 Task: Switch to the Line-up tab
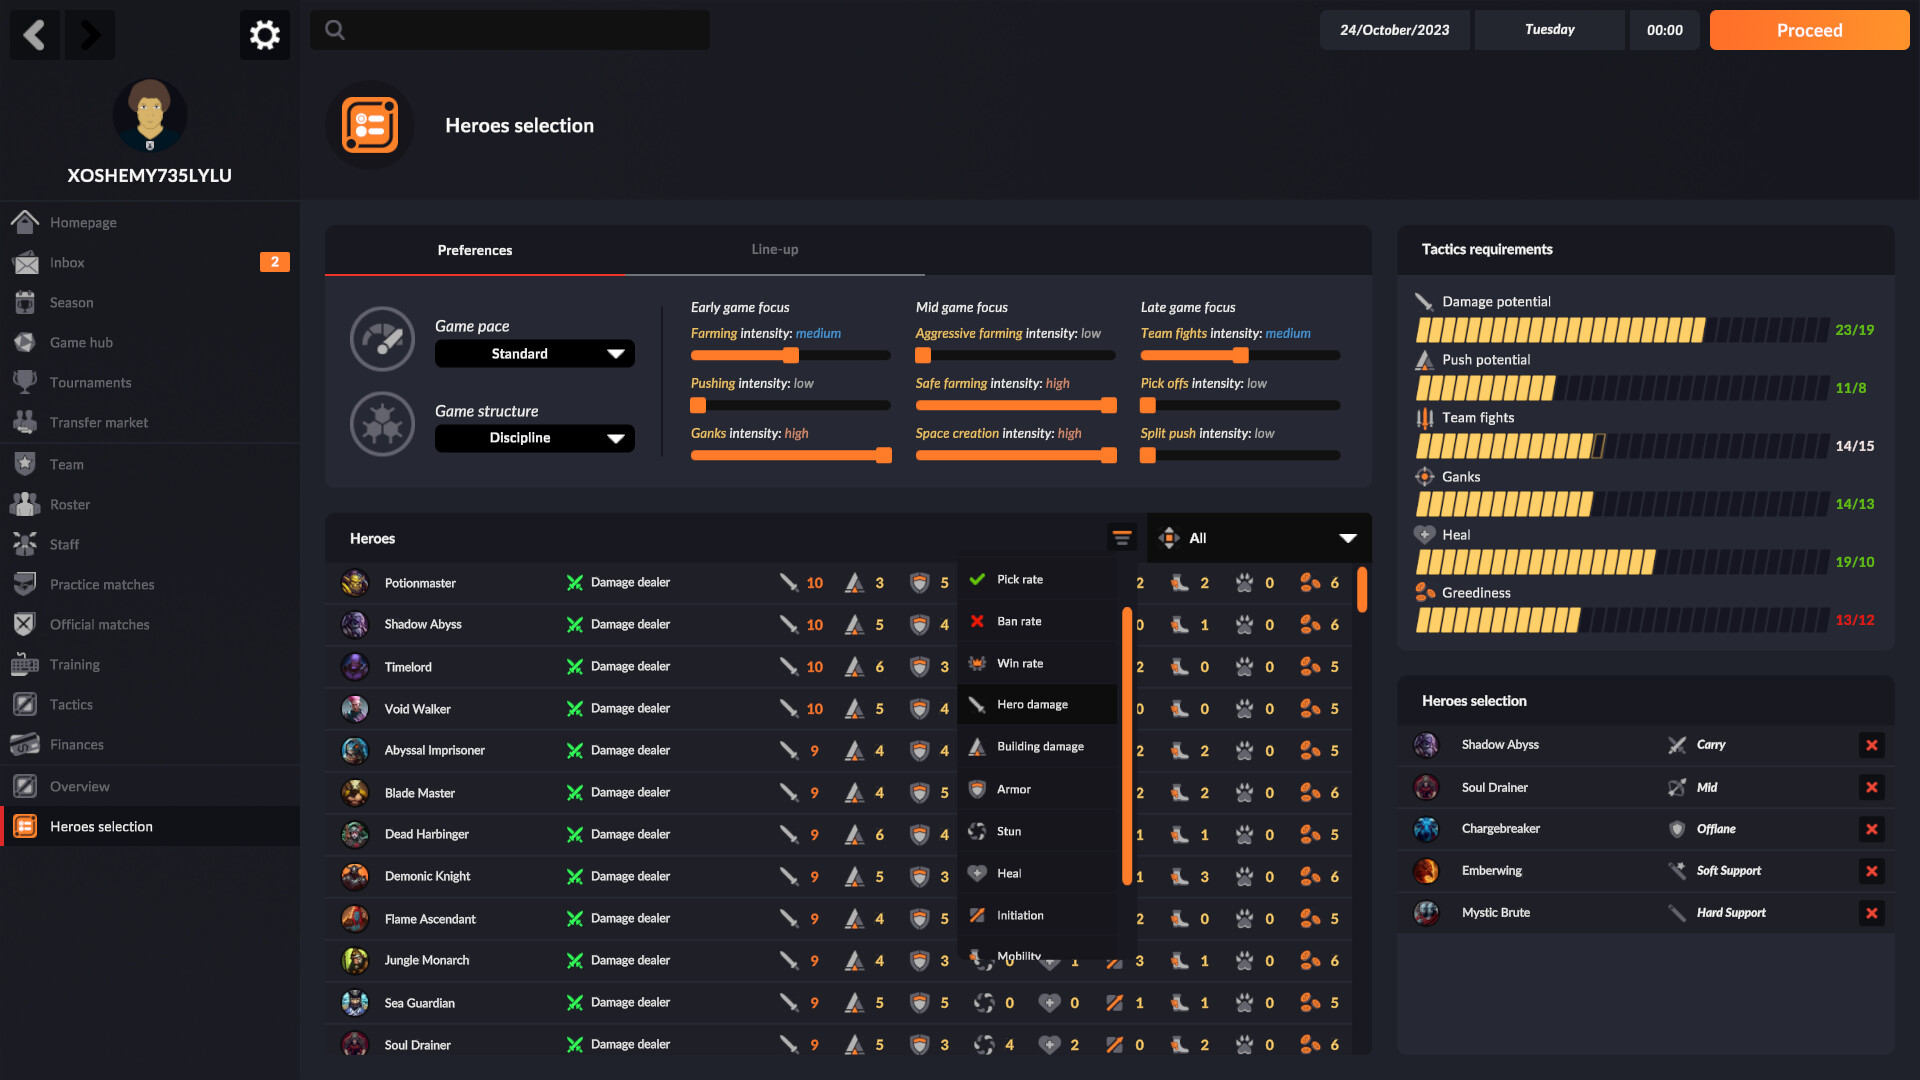(774, 249)
